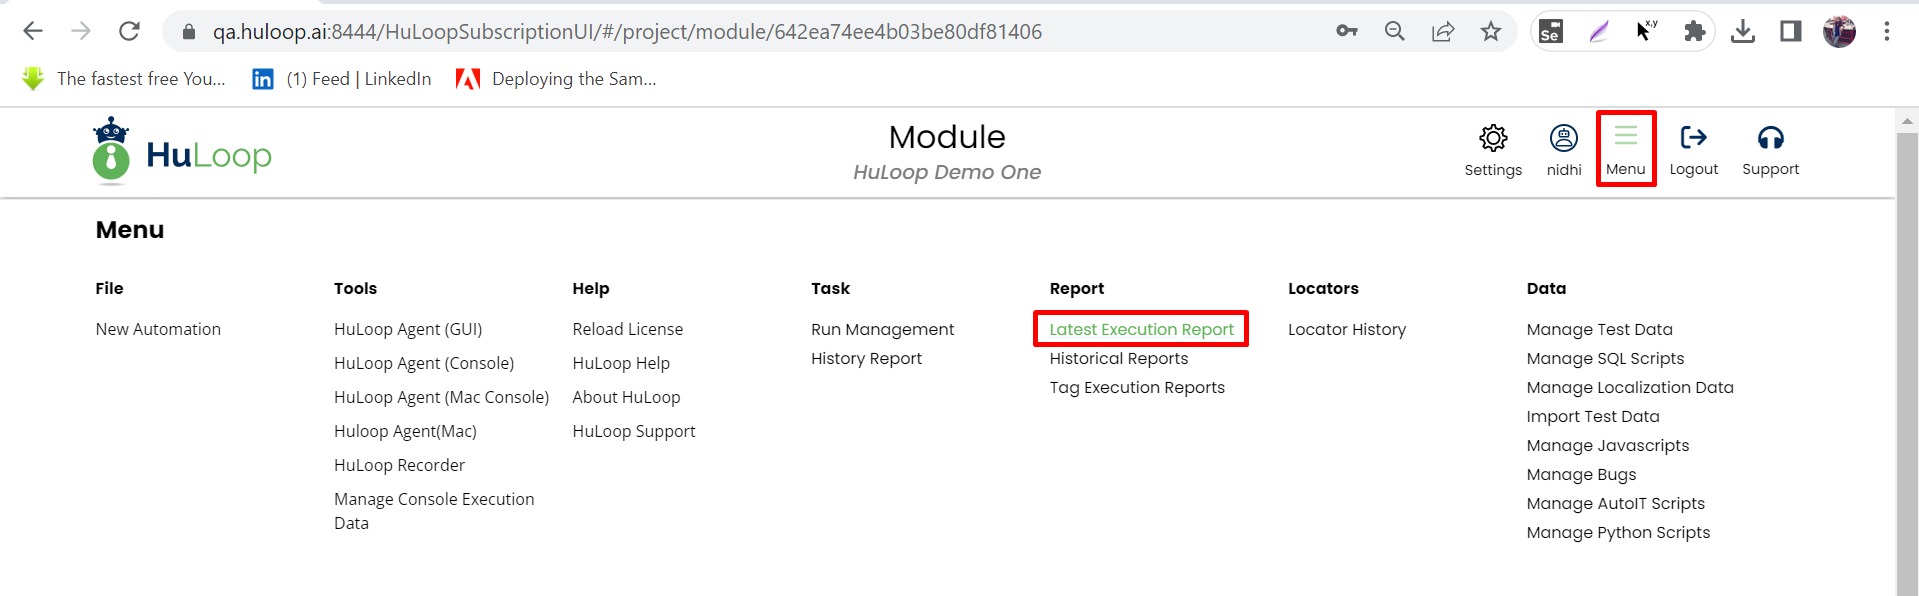Open Latest Execution Report
Screen dimensions: 1919x596
1141,329
